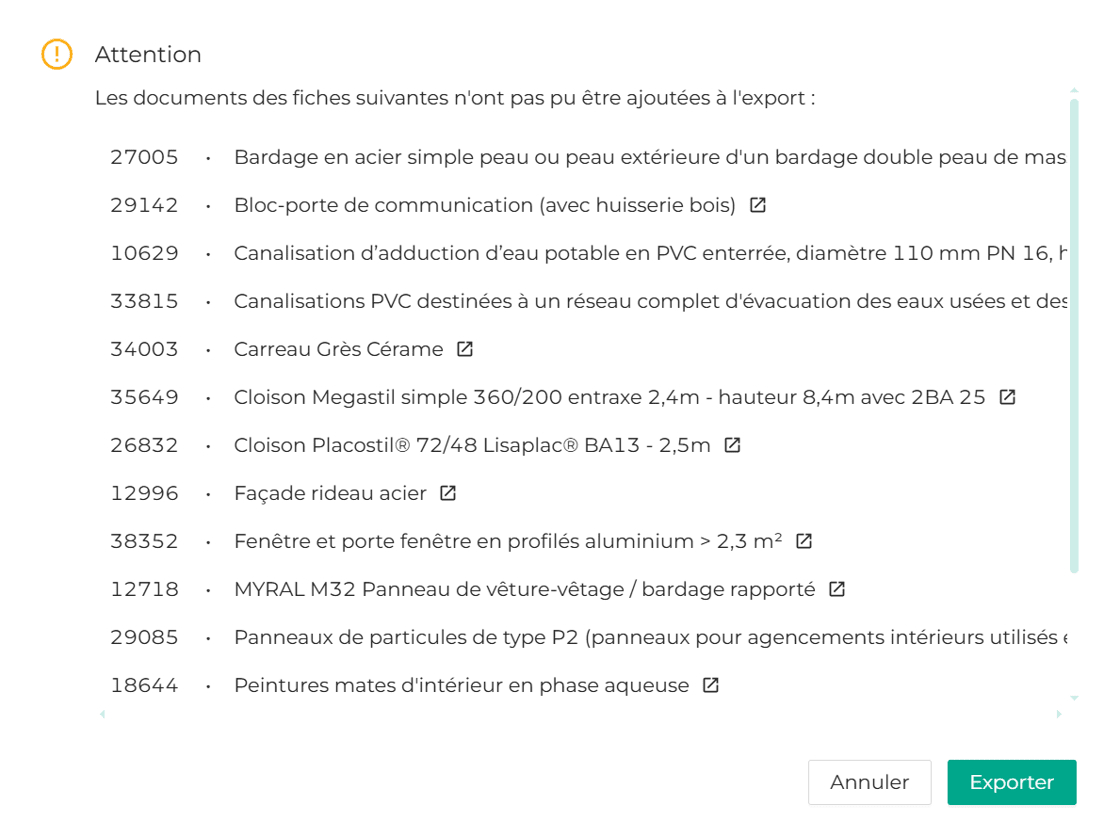Click the vertical scrollbar thumb

pos(1074,335)
